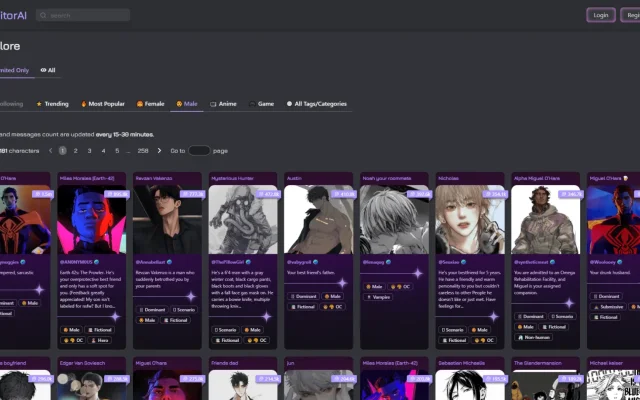Viewport: 640px width, 400px height.
Task: Open the Mysterious Hunter card title
Action: tap(232, 178)
